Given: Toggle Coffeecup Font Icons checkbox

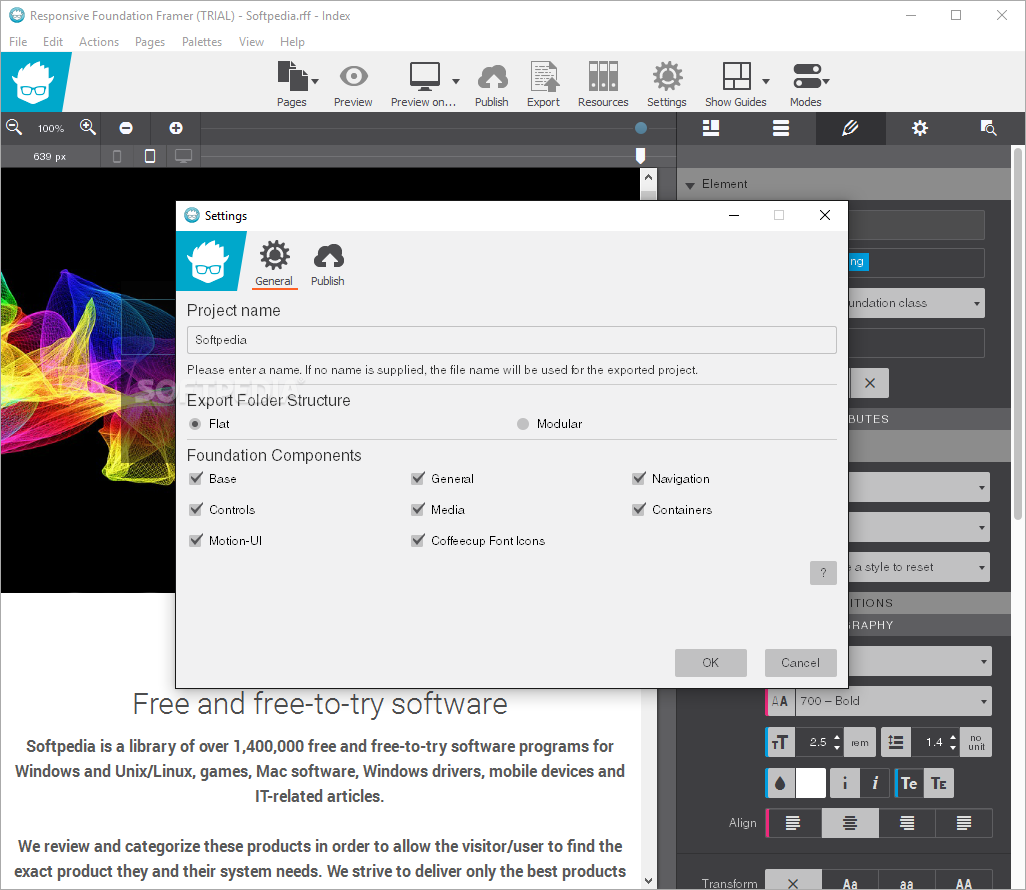Looking at the screenshot, I should [417, 540].
